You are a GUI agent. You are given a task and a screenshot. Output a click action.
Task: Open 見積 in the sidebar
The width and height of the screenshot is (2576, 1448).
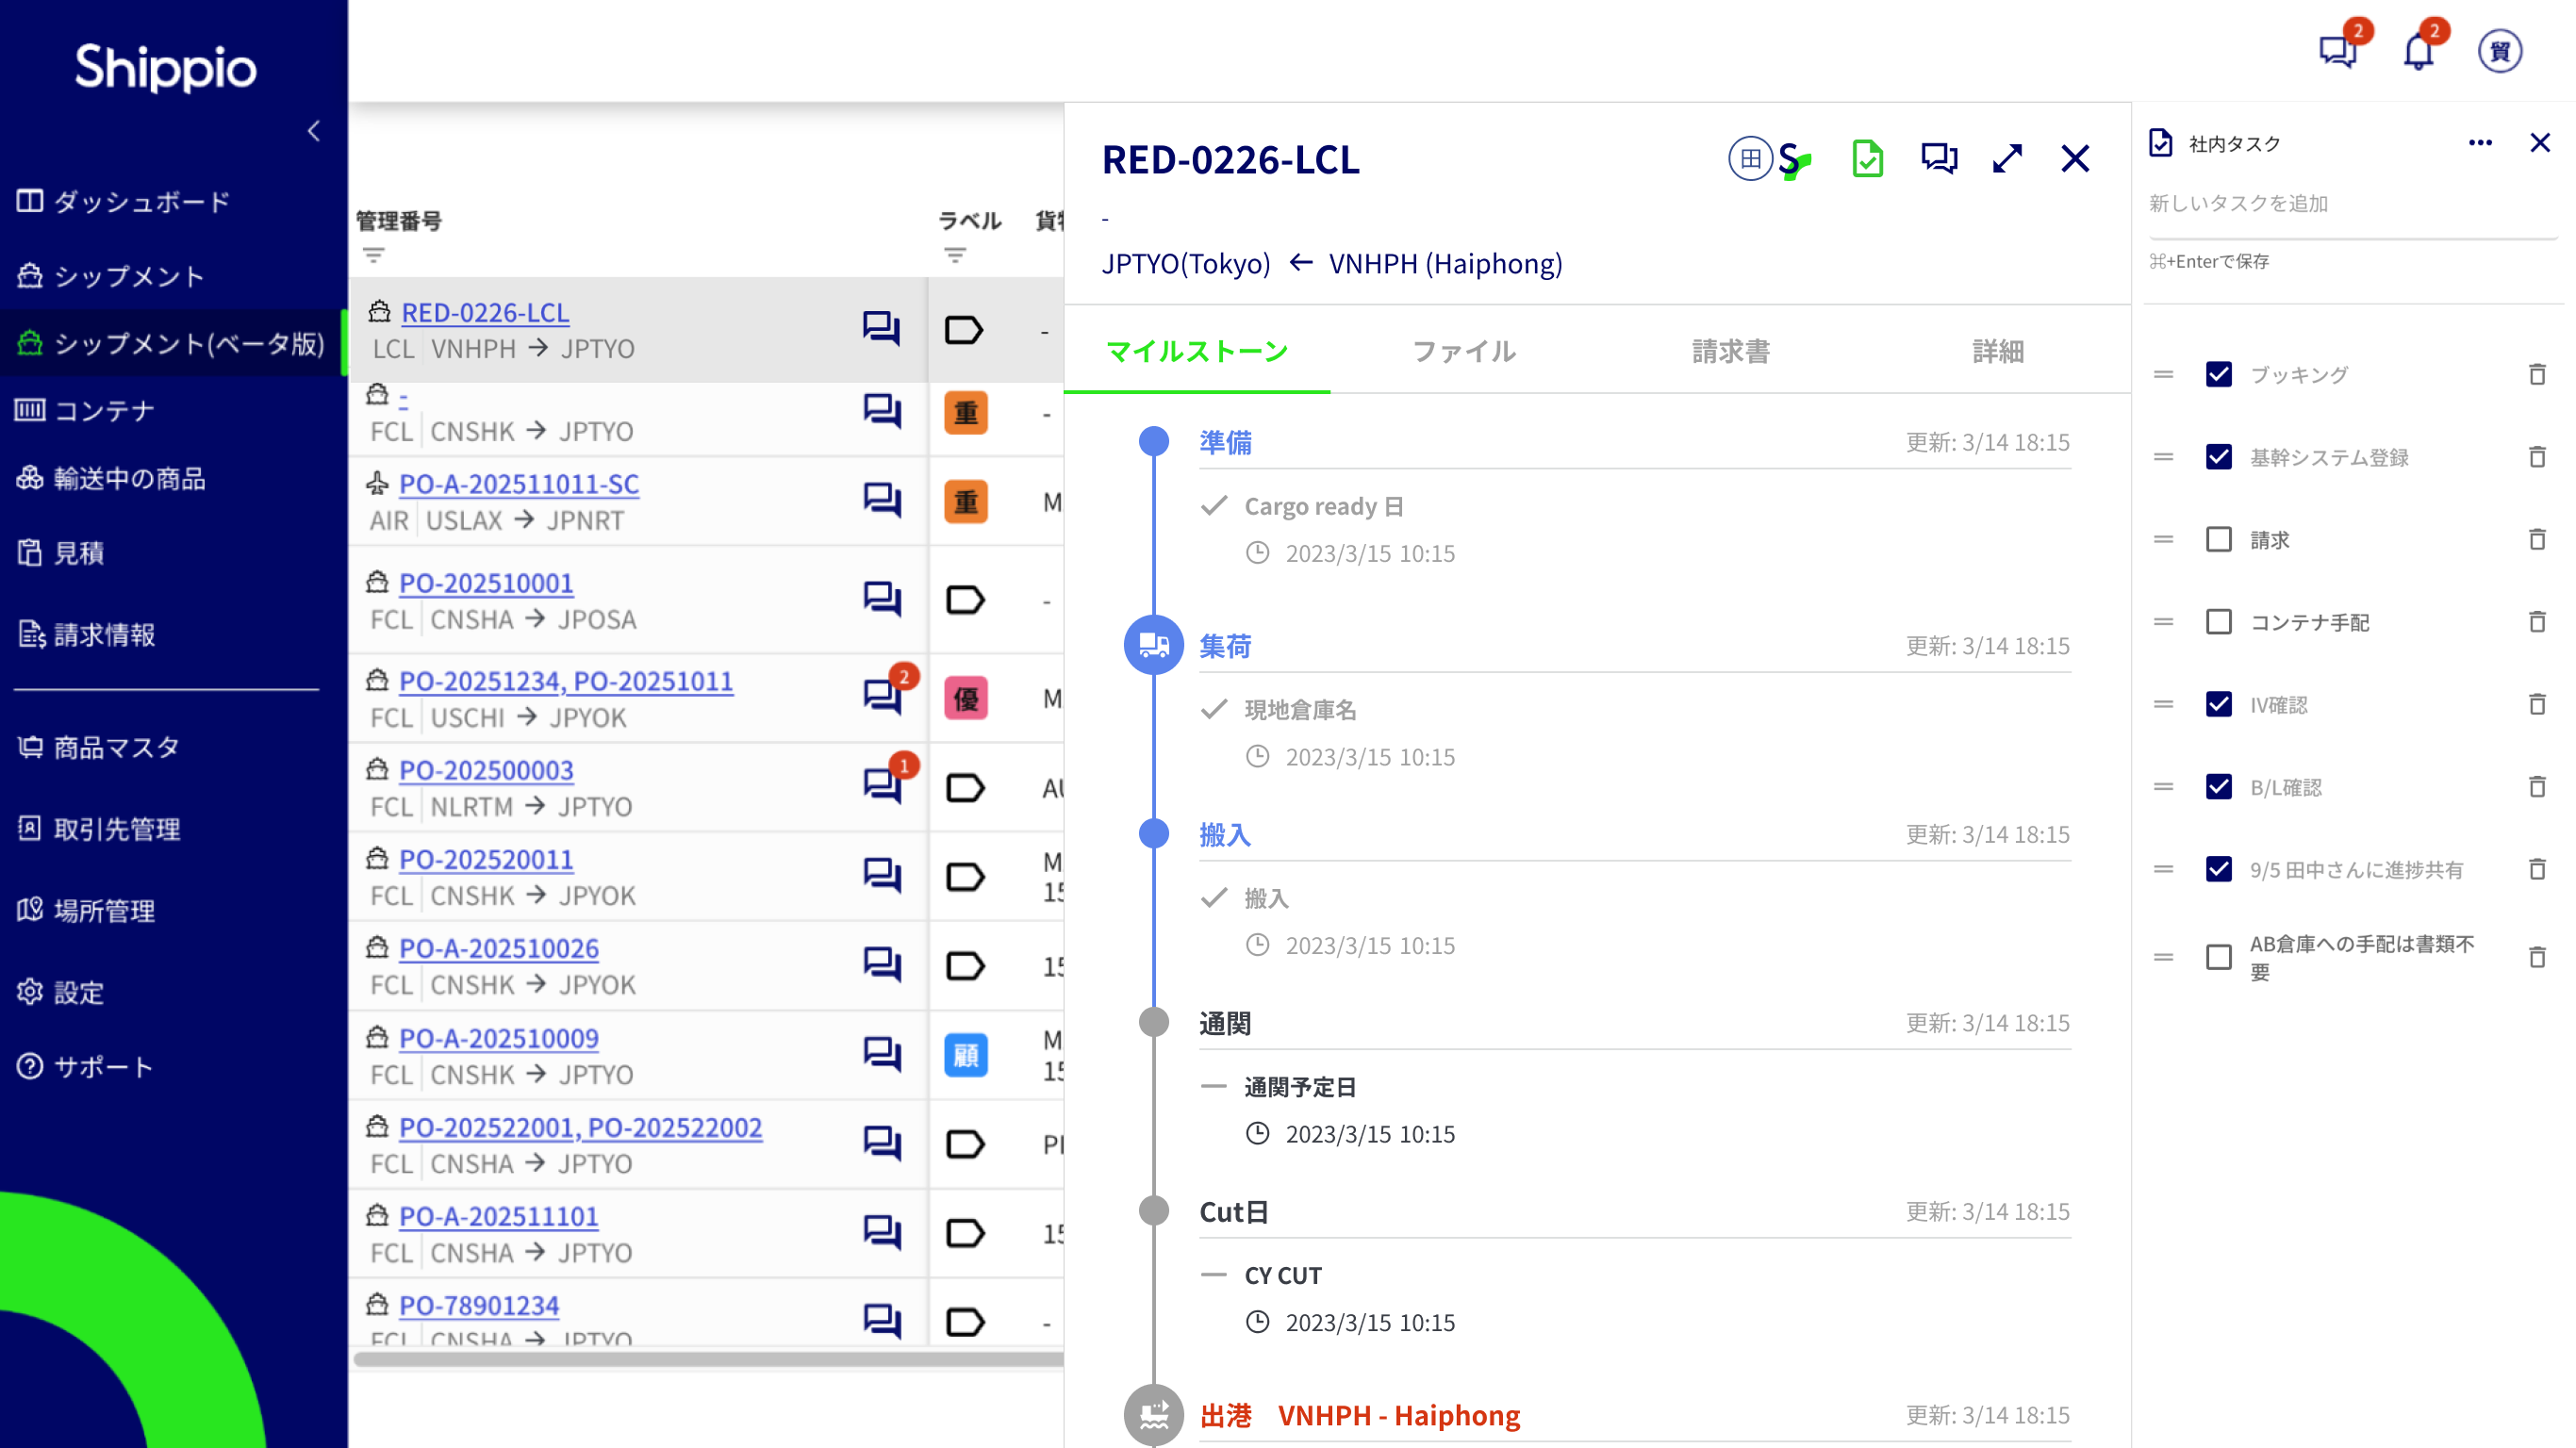coord(61,552)
